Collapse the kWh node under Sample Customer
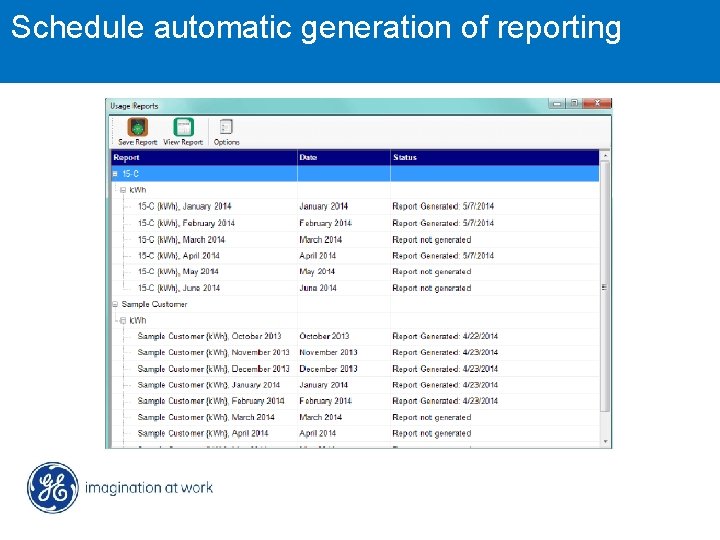This screenshot has height=540, width=720. pos(123,321)
